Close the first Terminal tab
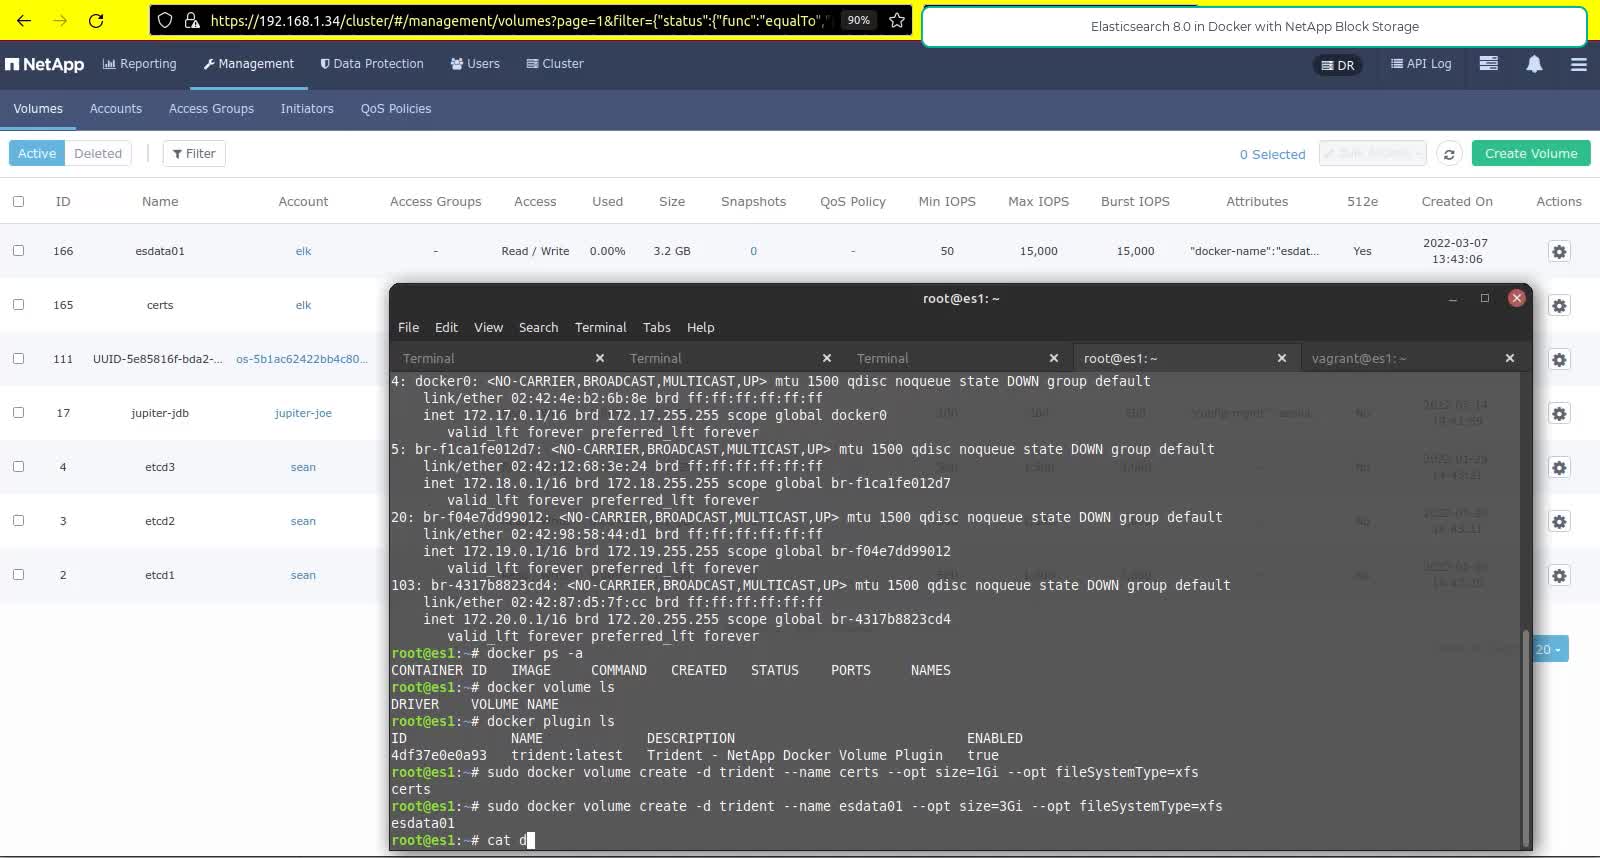 pos(600,358)
